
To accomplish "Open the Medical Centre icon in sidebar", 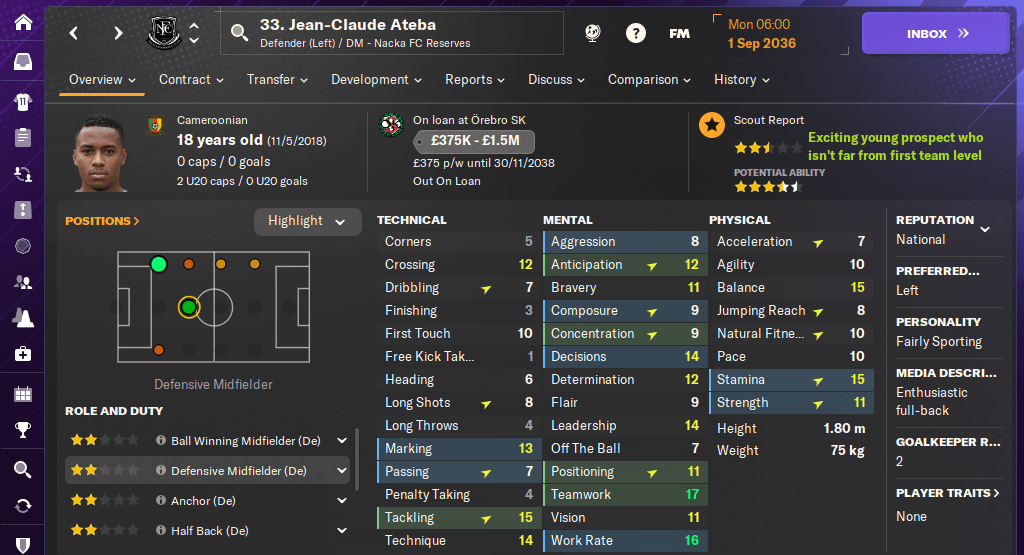I will point(22,354).
